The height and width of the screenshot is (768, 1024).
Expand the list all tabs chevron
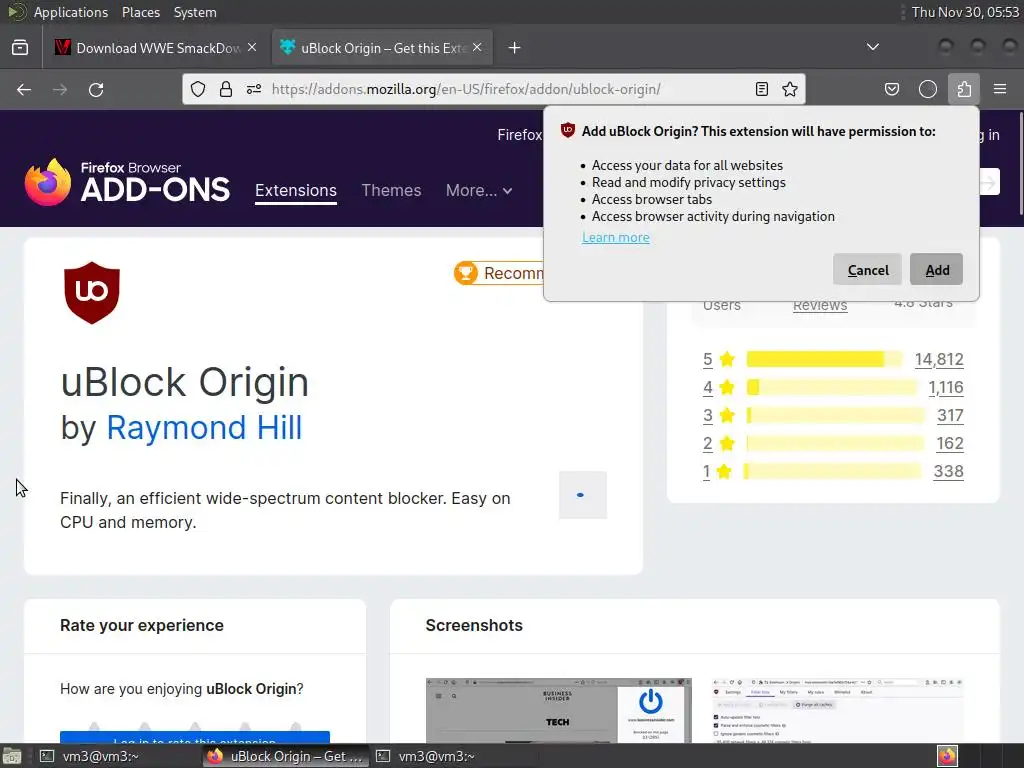[872, 47]
